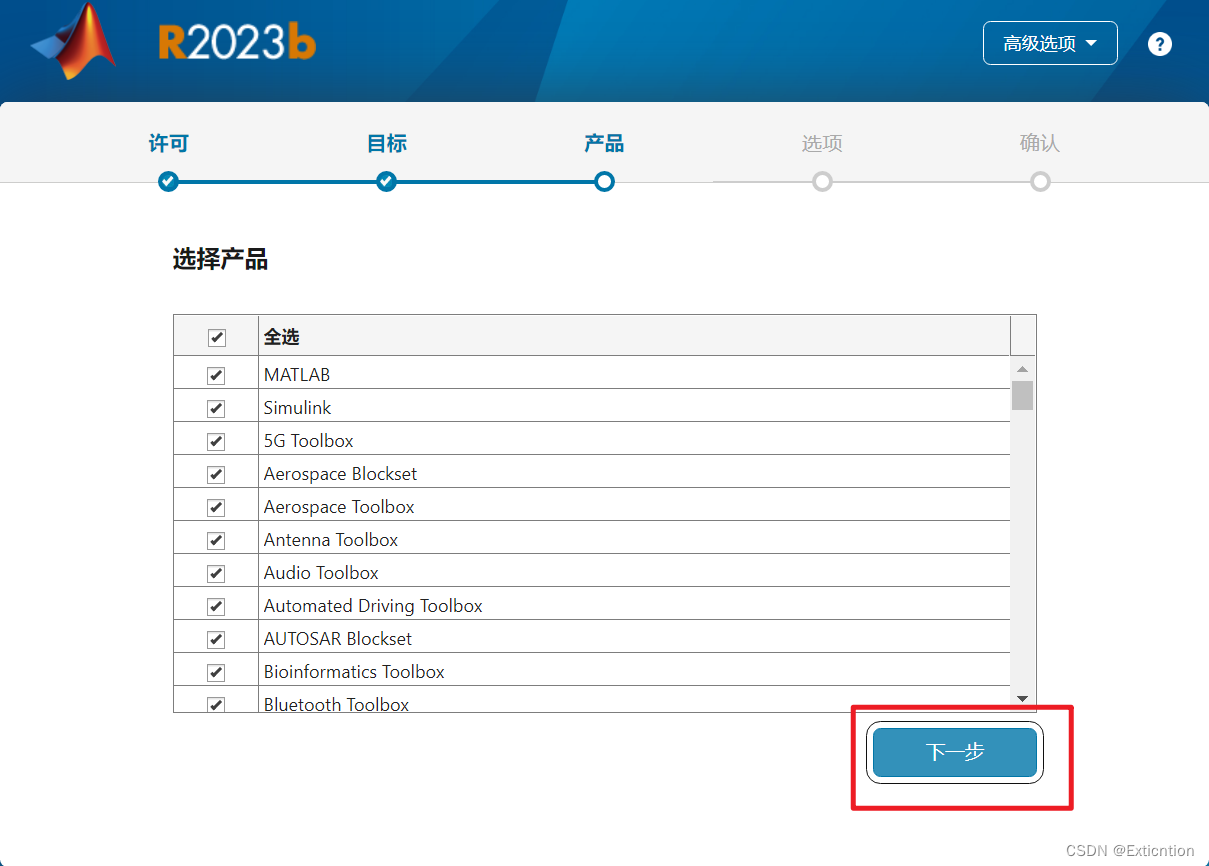Image resolution: width=1209 pixels, height=866 pixels.
Task: Click the AUTOSAR Blockset product name
Action: tap(338, 639)
